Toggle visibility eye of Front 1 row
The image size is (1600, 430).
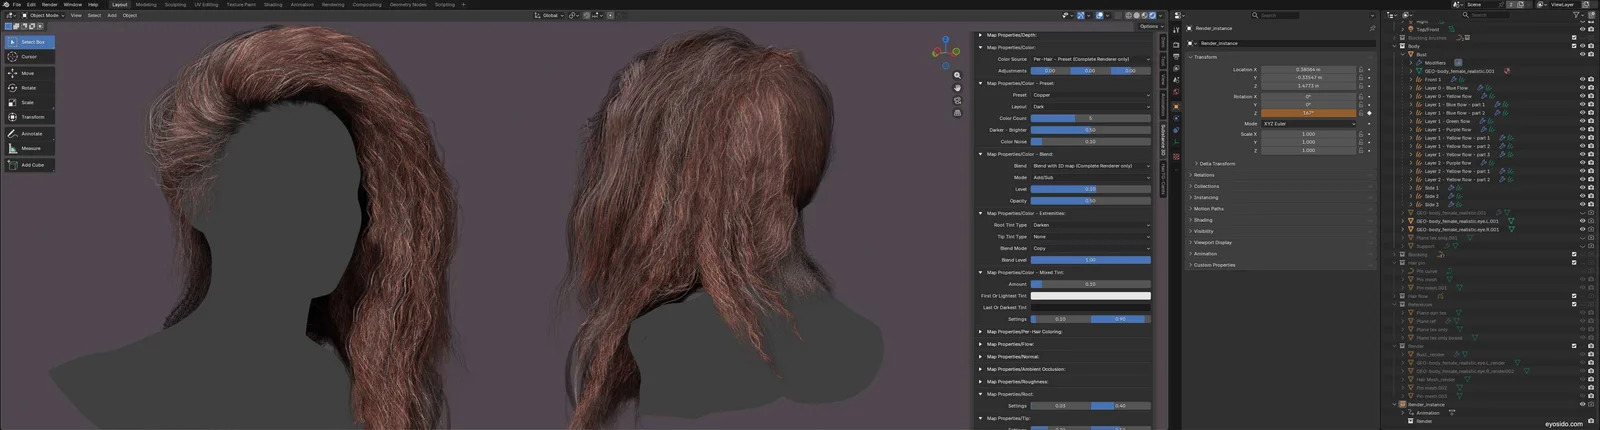coord(1582,80)
